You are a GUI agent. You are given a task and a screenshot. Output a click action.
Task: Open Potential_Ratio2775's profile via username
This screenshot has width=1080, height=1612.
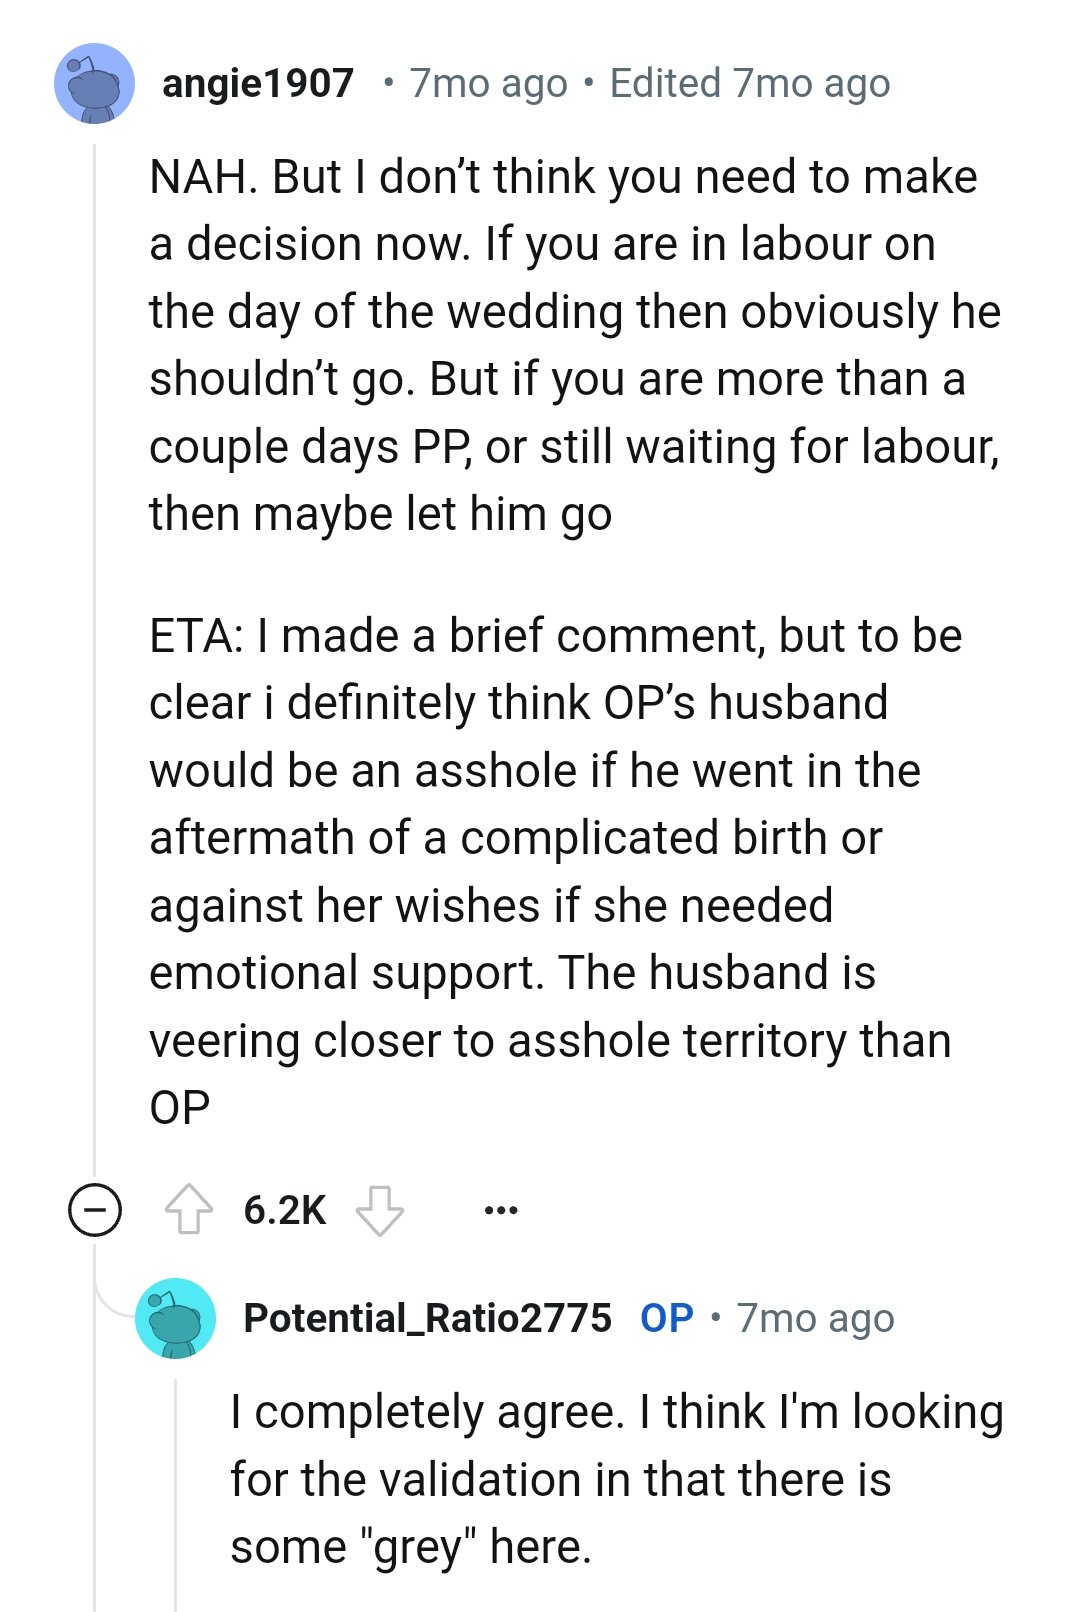(x=427, y=1318)
